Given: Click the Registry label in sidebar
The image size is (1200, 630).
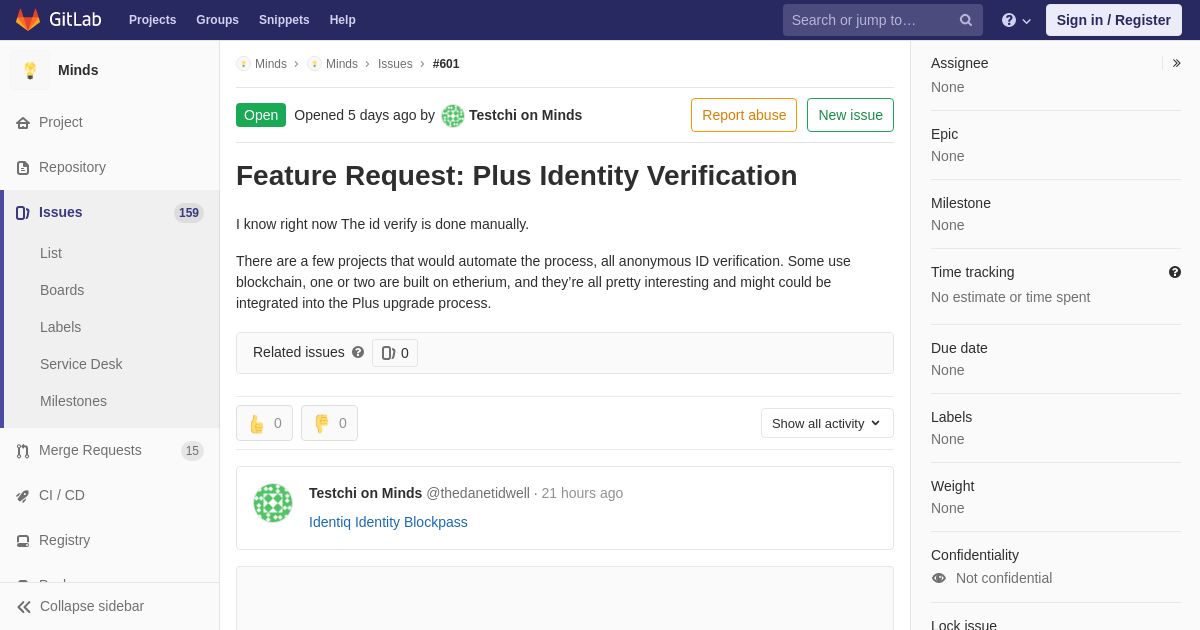Looking at the screenshot, I should click(64, 540).
